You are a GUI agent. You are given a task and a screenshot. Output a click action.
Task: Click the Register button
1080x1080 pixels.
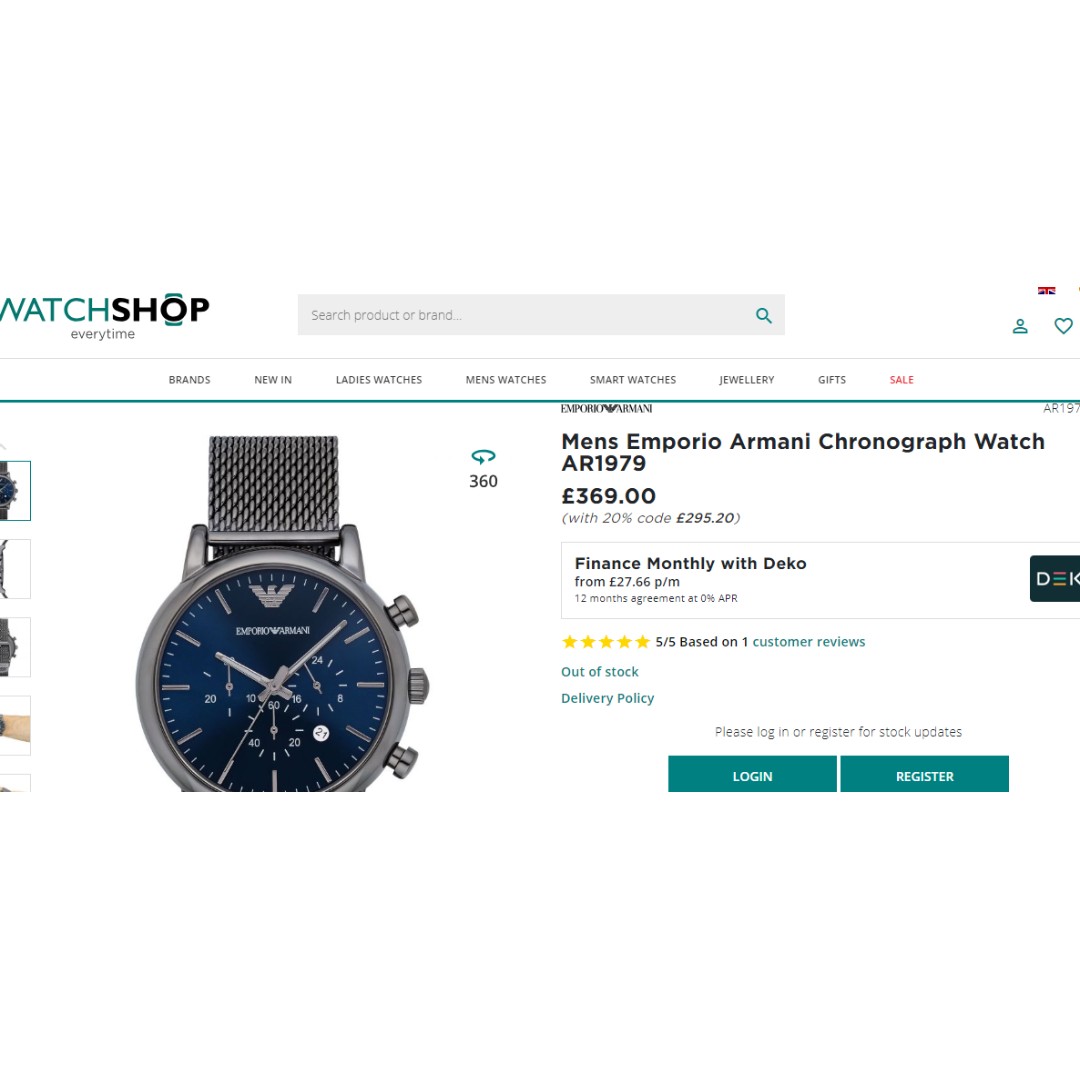[924, 774]
